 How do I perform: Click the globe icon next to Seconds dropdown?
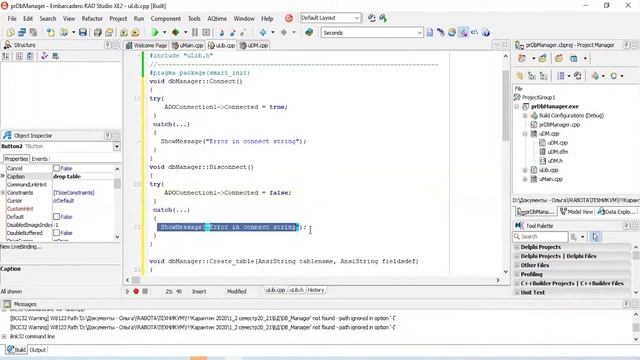(452, 33)
